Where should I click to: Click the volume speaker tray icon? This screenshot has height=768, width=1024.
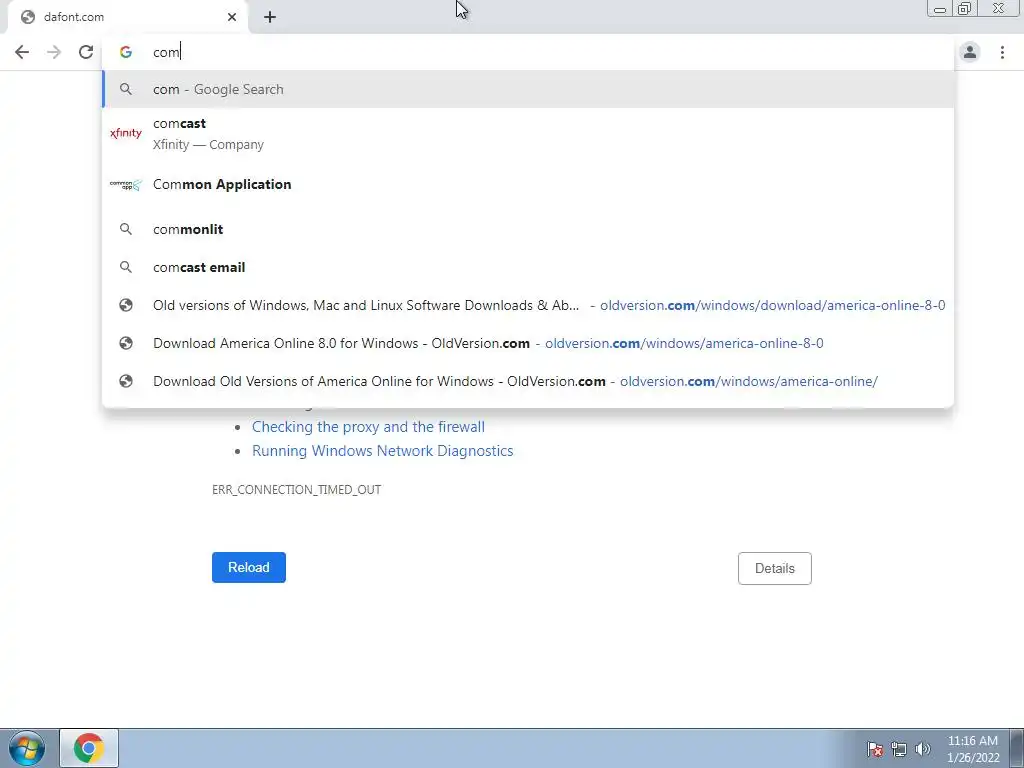click(923, 749)
